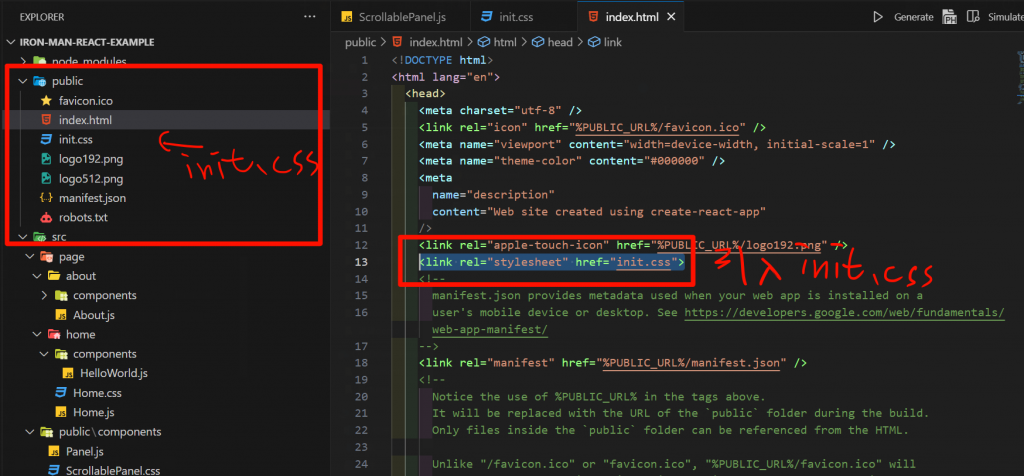Click the HTML5 icon next to index.html in tree
Viewport: 1024px width, 476px height.
click(46, 120)
